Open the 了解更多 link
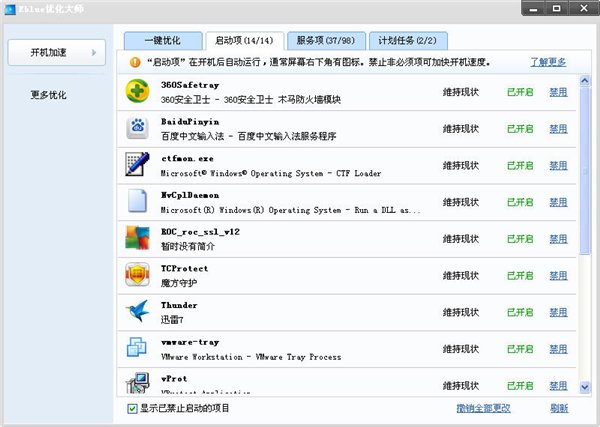The width and height of the screenshot is (600, 427). [x=548, y=62]
